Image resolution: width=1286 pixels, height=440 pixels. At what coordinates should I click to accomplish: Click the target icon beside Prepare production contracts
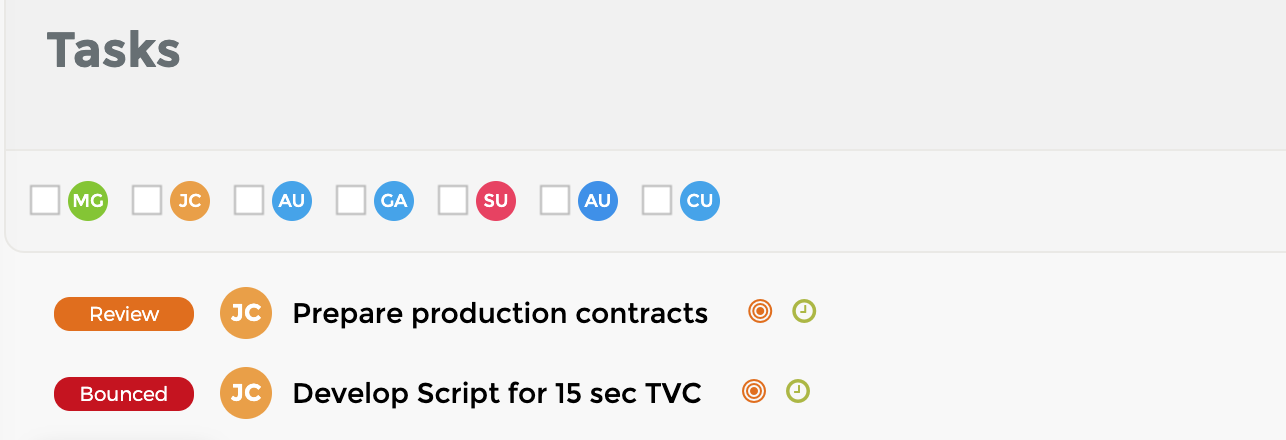pos(760,312)
